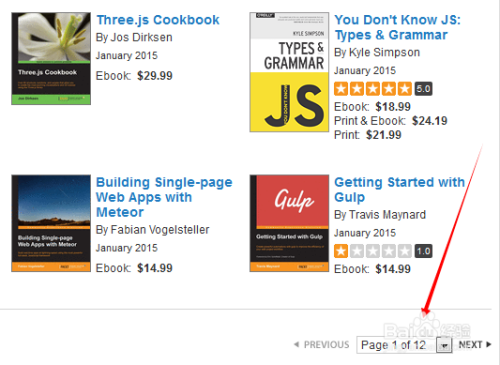The height and width of the screenshot is (365, 500).
Task: Click the Page 1 of 12 combo box
Action: pyautogui.click(x=404, y=345)
